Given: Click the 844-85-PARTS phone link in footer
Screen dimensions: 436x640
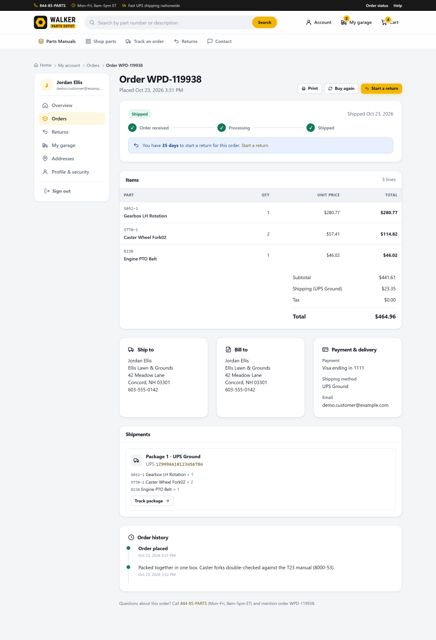Looking at the screenshot, I should click(x=194, y=603).
